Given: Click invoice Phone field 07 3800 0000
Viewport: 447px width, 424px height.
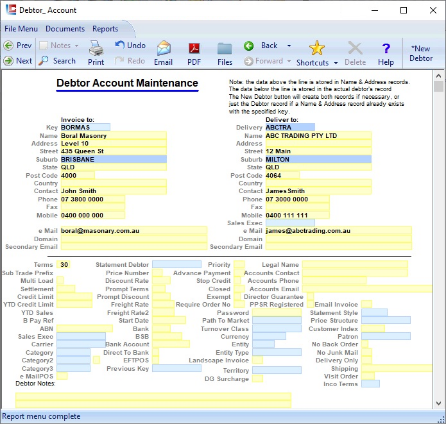Looking at the screenshot, I should [93, 199].
